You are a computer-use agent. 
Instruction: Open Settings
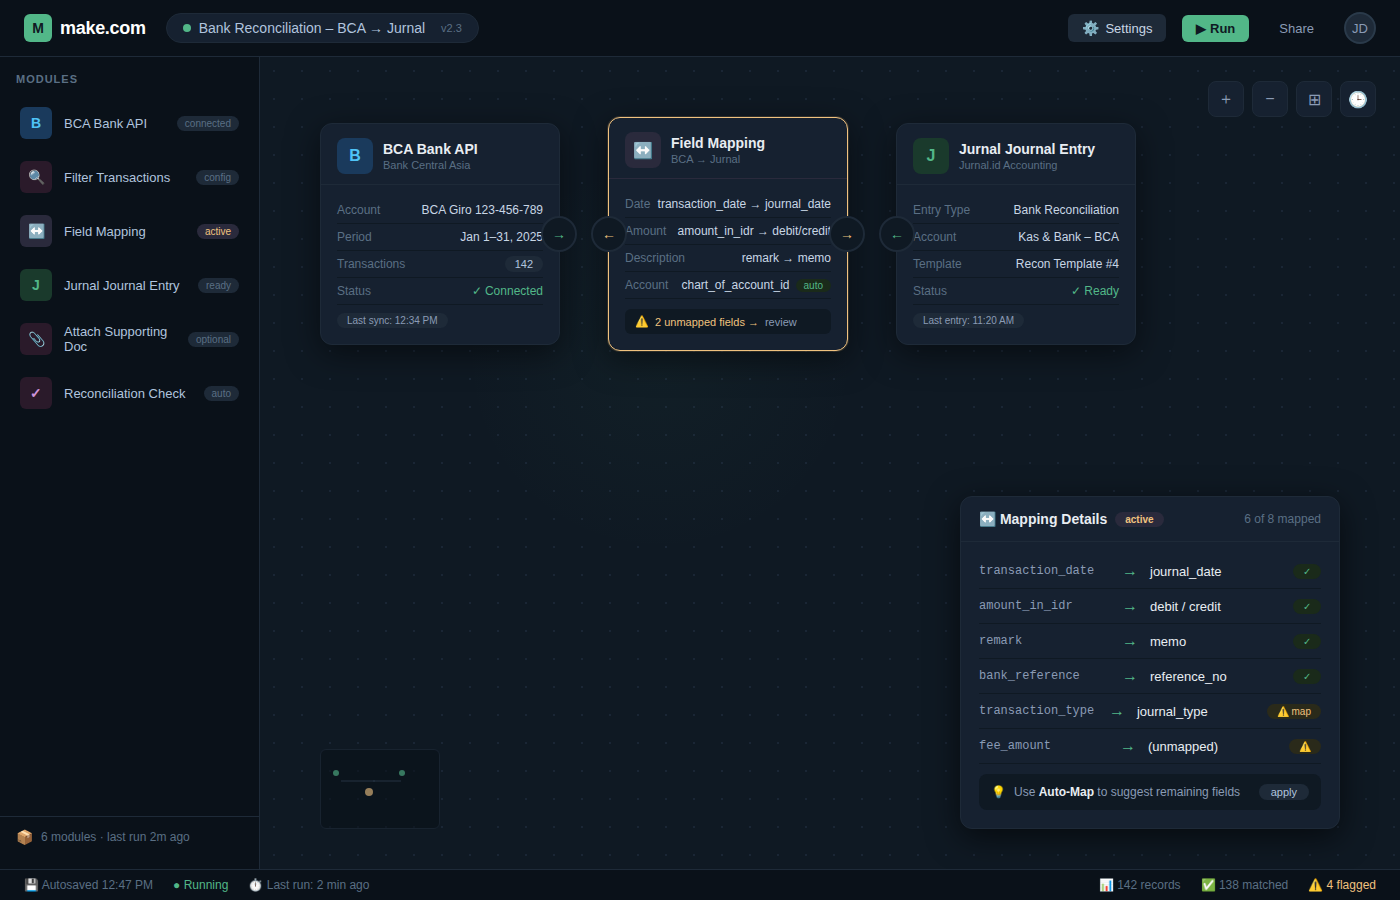[x=1117, y=28]
